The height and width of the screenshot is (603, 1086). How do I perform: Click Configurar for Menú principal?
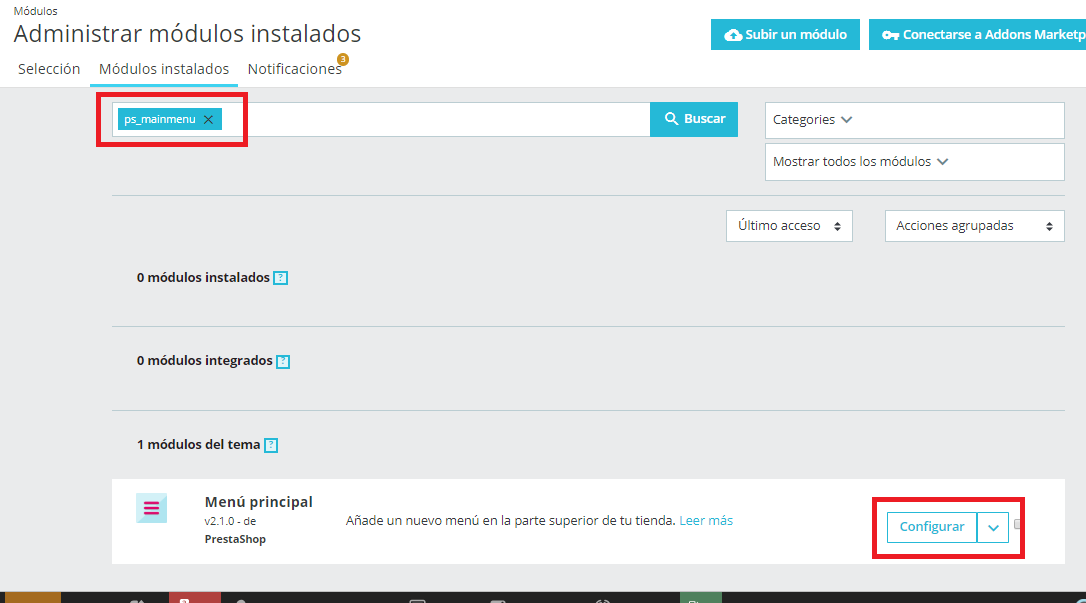(932, 527)
